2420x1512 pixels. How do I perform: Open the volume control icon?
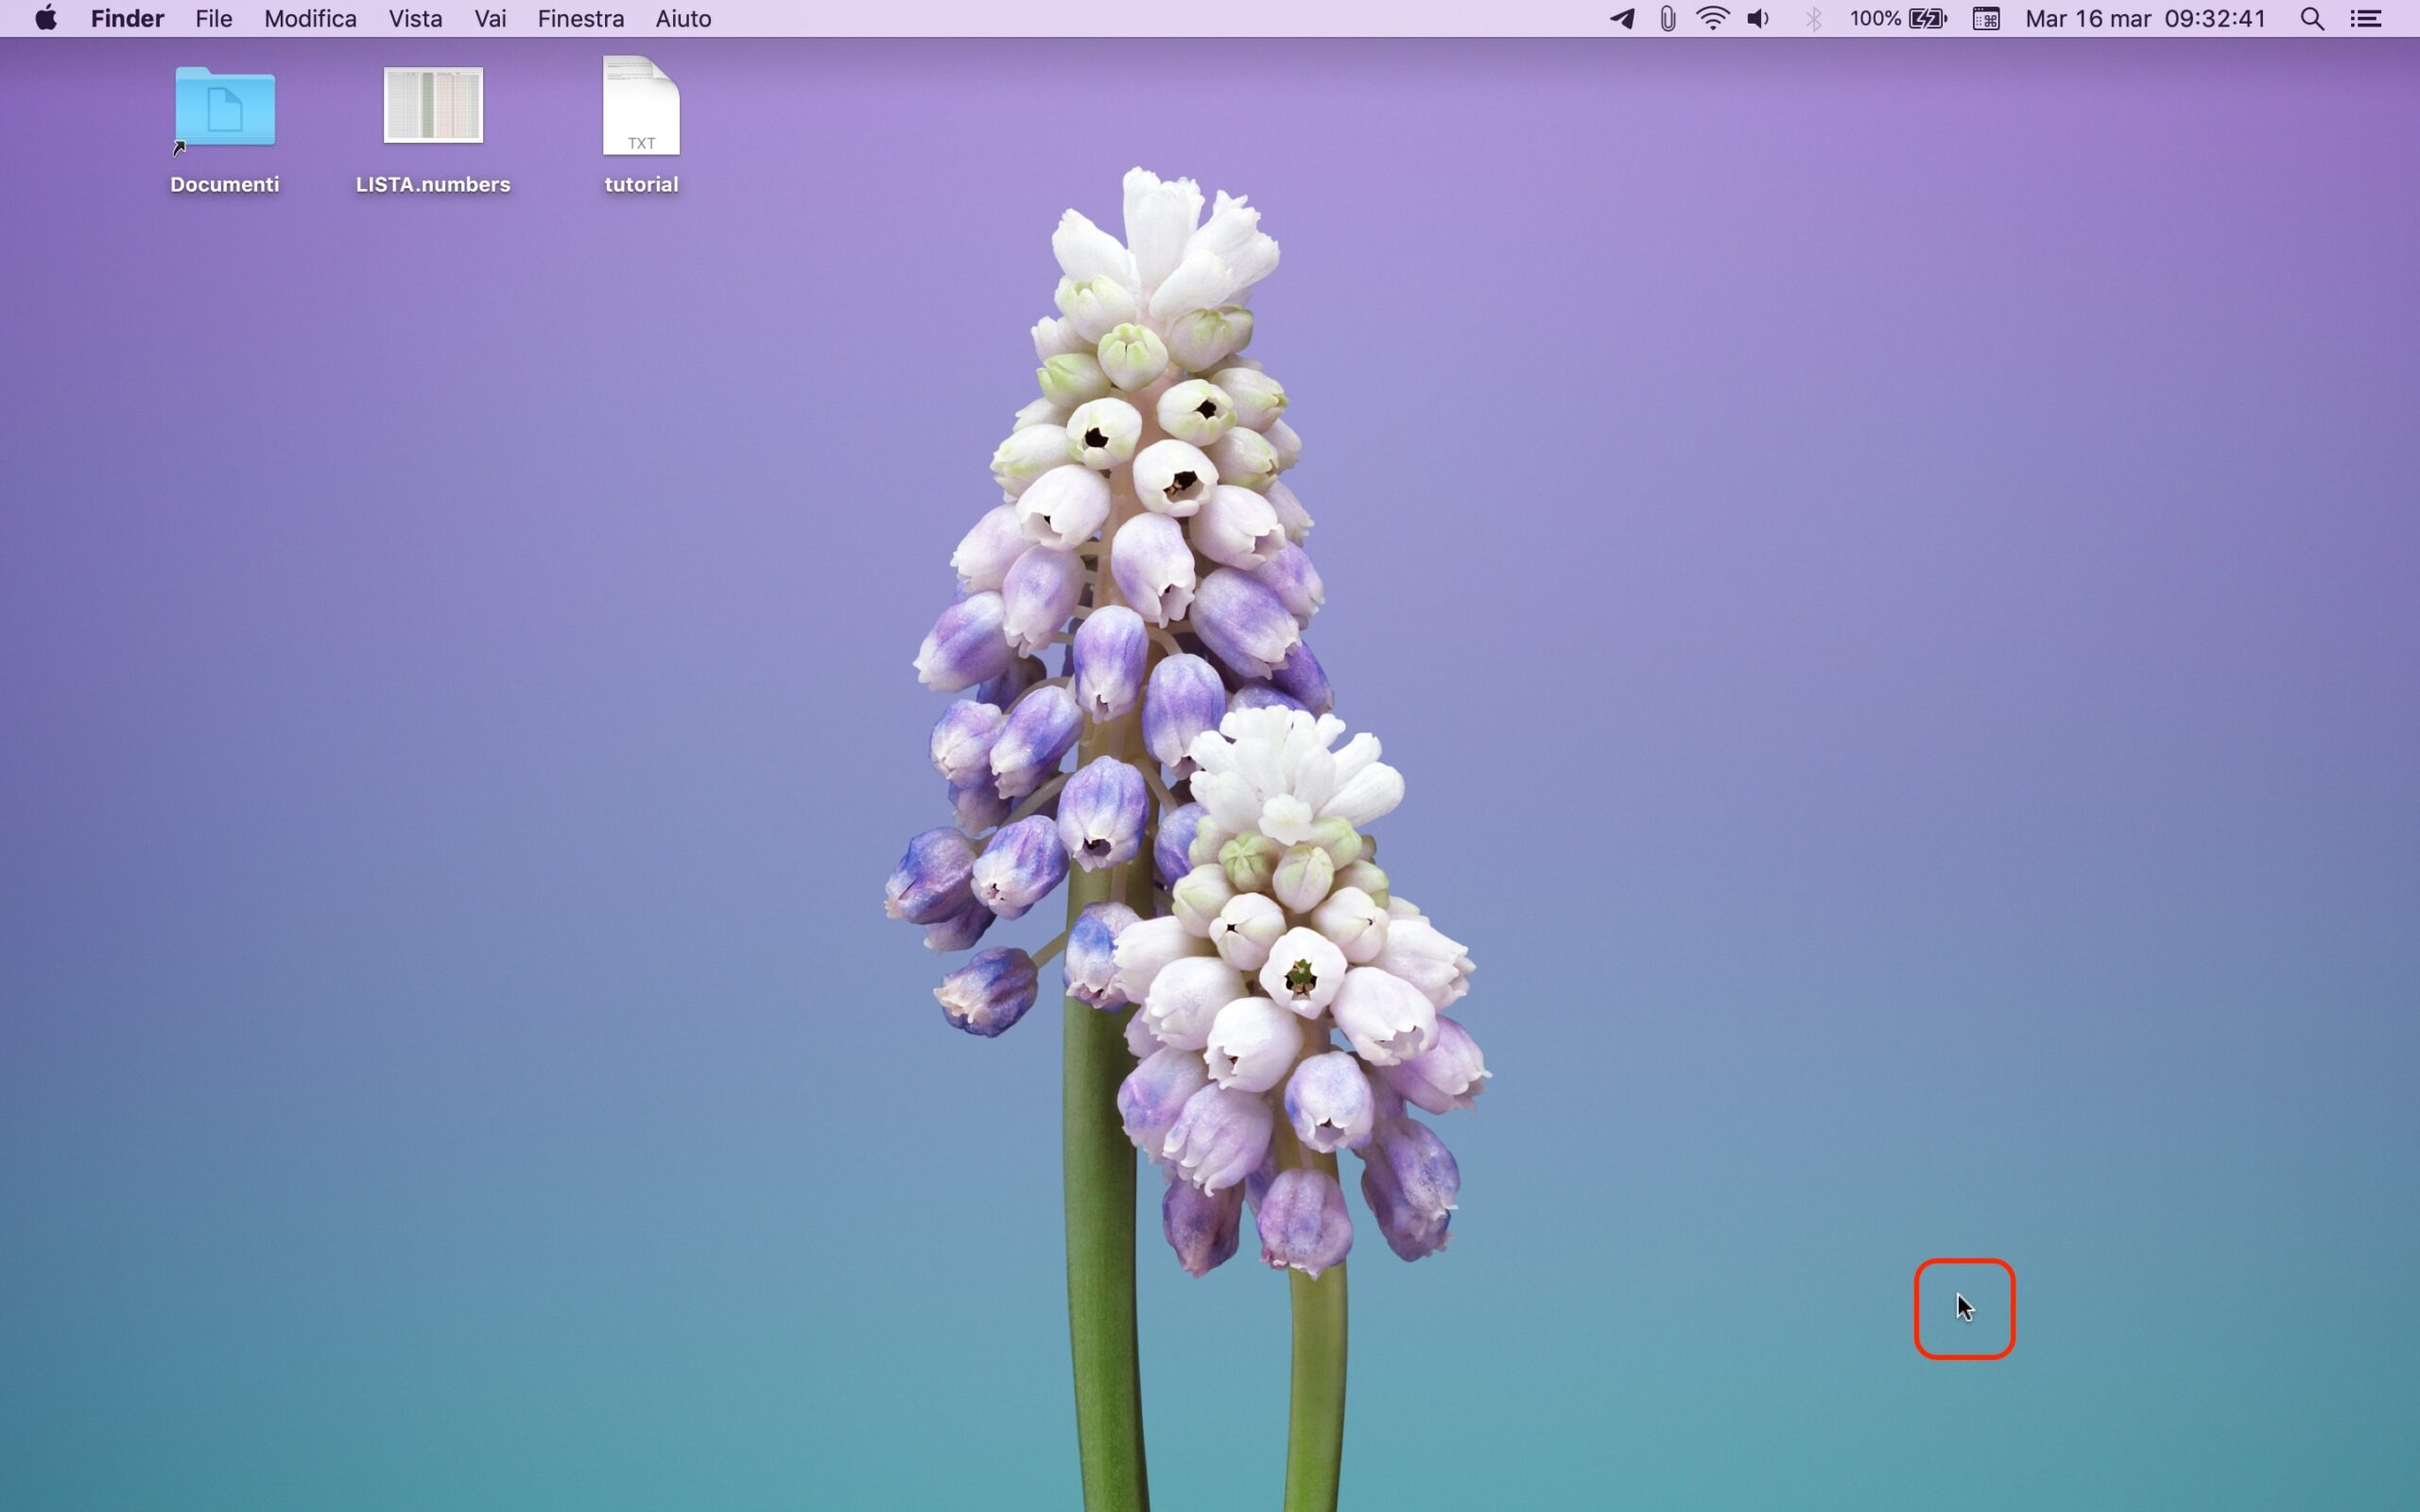click(1759, 19)
